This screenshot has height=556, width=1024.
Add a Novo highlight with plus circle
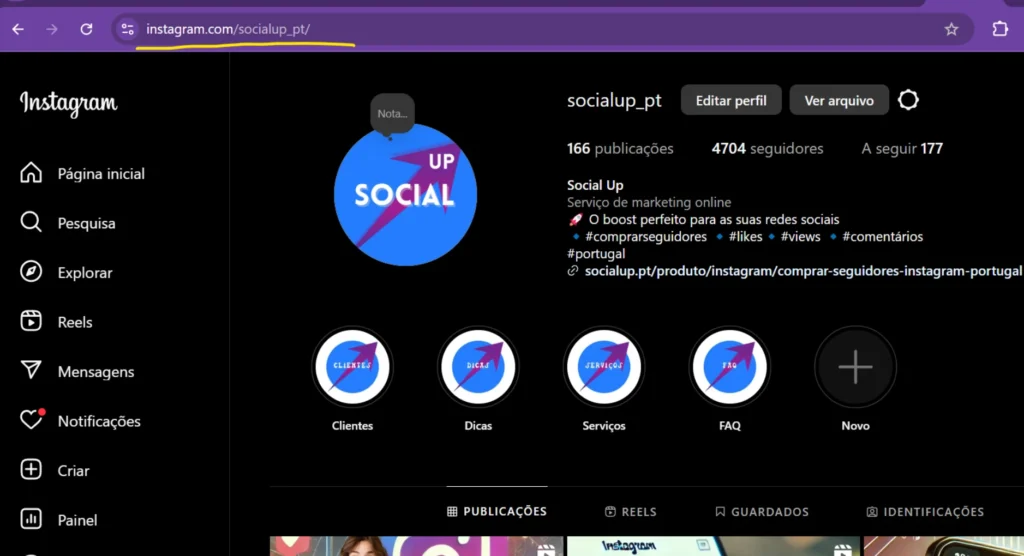tap(856, 367)
